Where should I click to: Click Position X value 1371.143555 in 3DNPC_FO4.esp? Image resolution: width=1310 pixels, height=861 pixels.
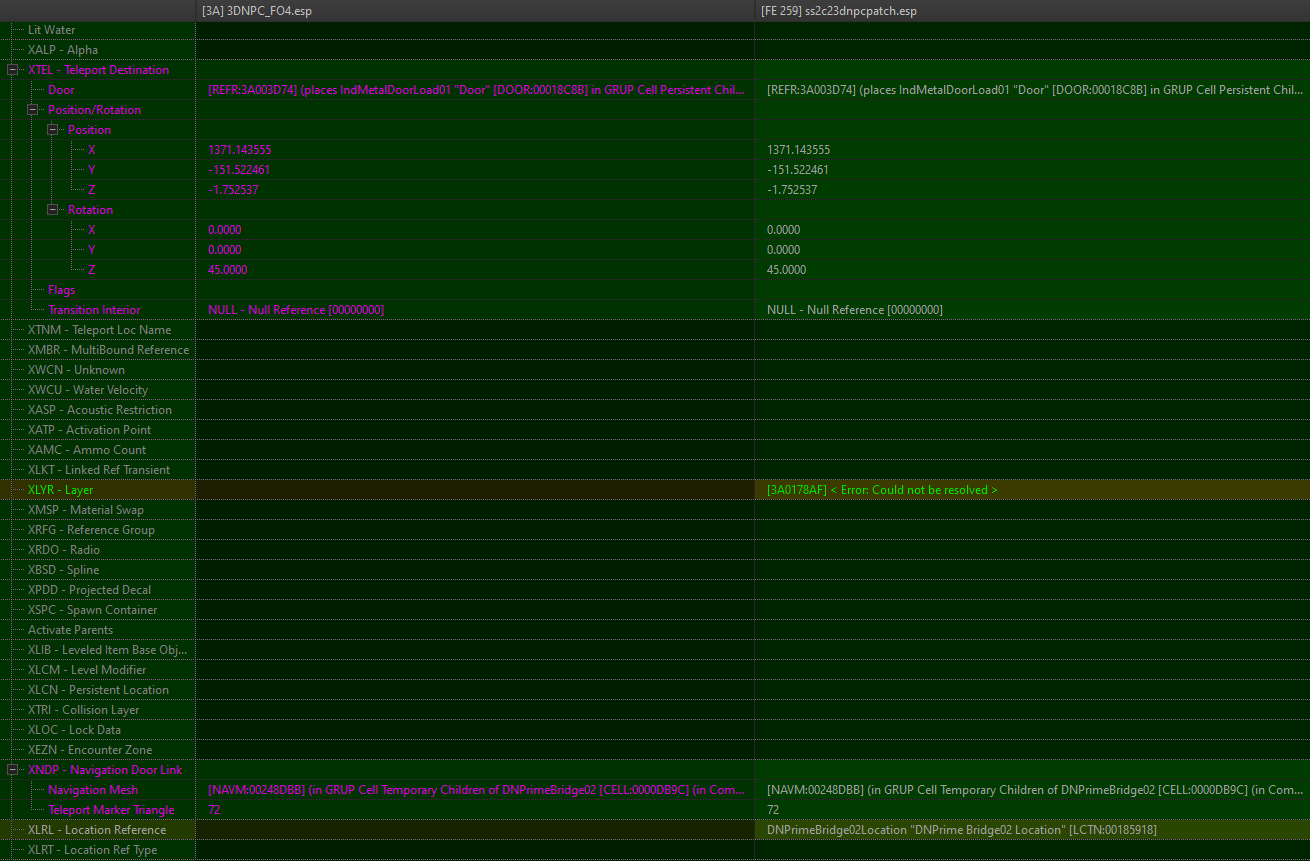[239, 150]
